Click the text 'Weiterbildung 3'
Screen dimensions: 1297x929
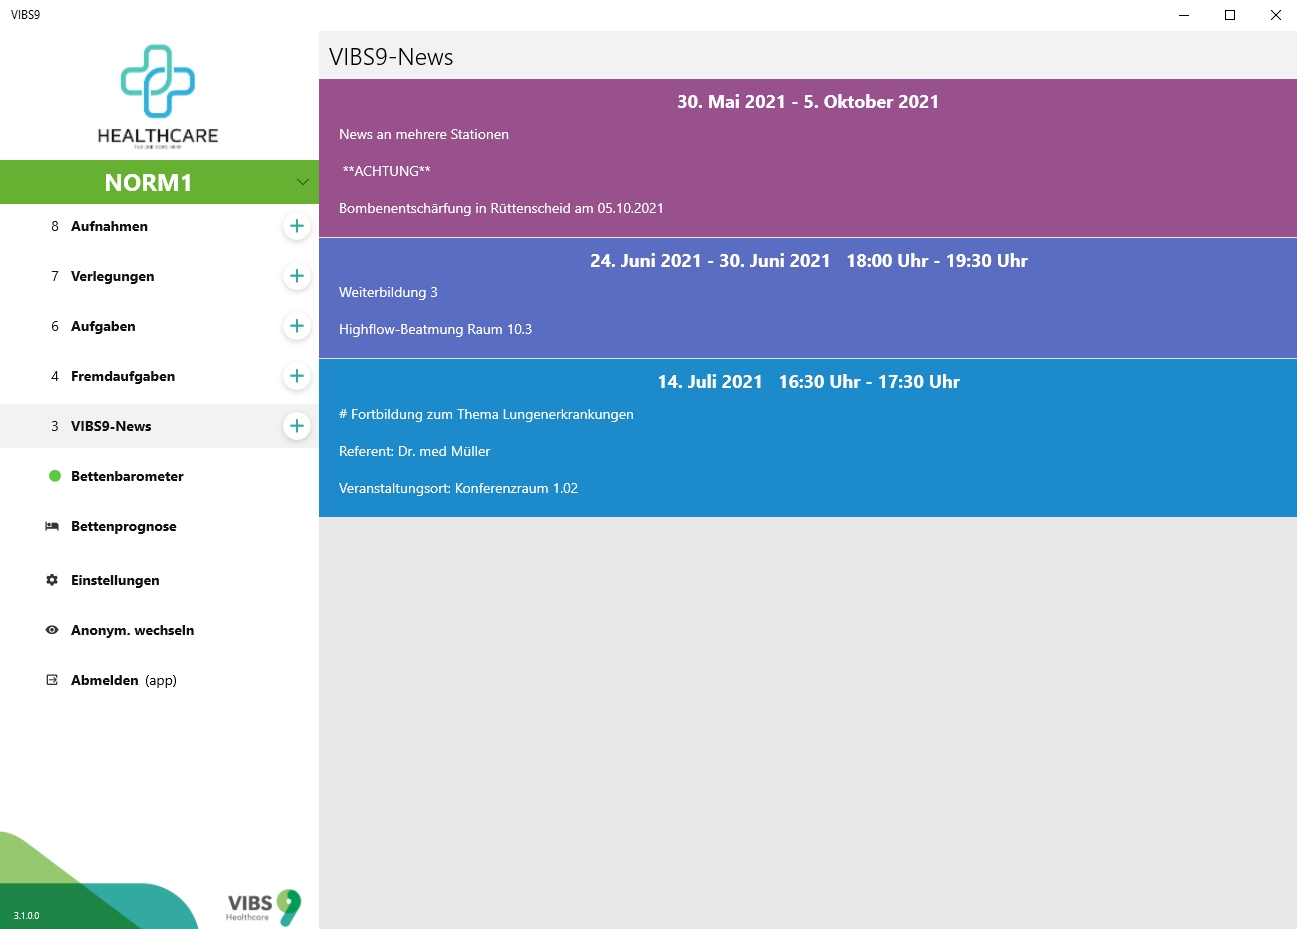[388, 292]
